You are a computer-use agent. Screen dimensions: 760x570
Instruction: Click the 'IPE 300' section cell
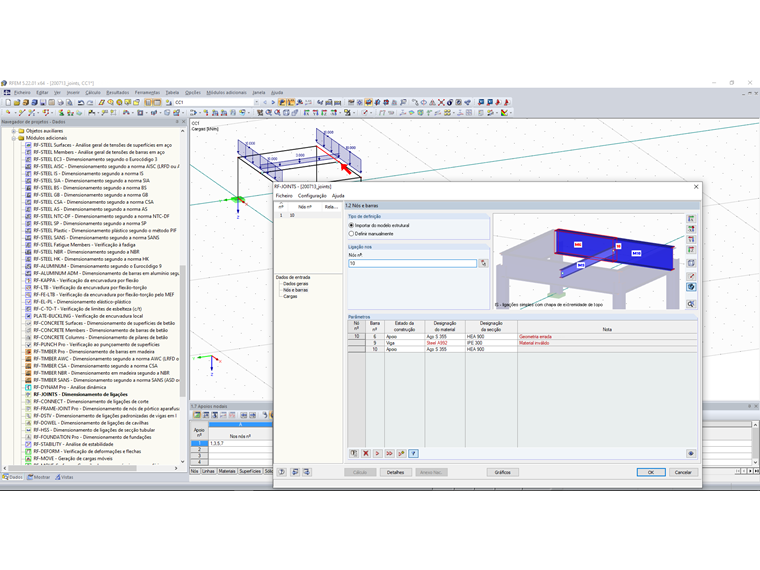pos(491,343)
